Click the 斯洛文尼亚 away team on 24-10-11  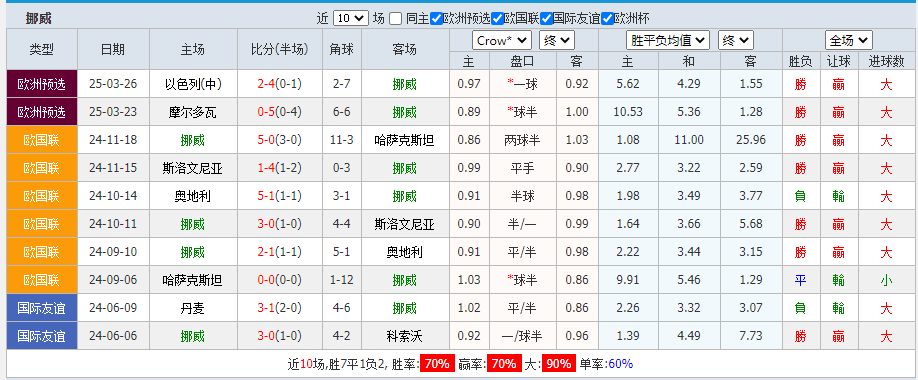point(405,224)
